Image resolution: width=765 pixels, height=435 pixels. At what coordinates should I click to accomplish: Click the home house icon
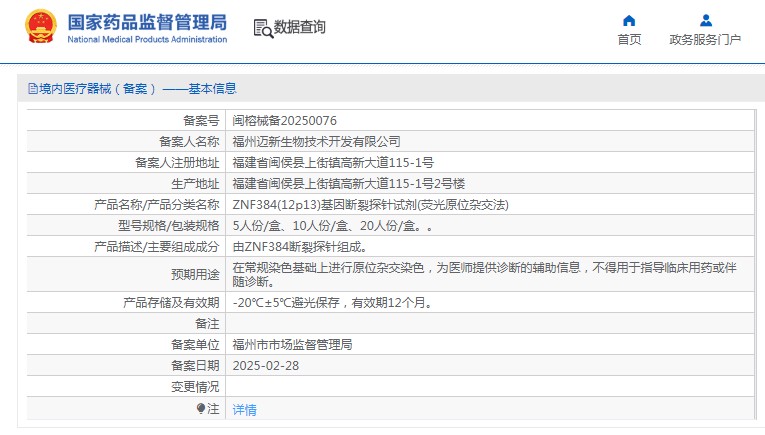click(629, 20)
